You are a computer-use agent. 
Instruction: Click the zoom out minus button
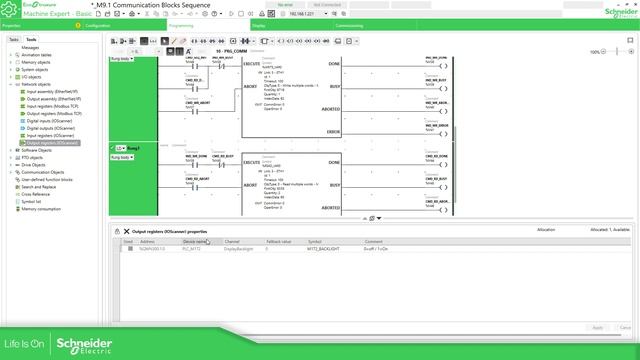[603, 51]
